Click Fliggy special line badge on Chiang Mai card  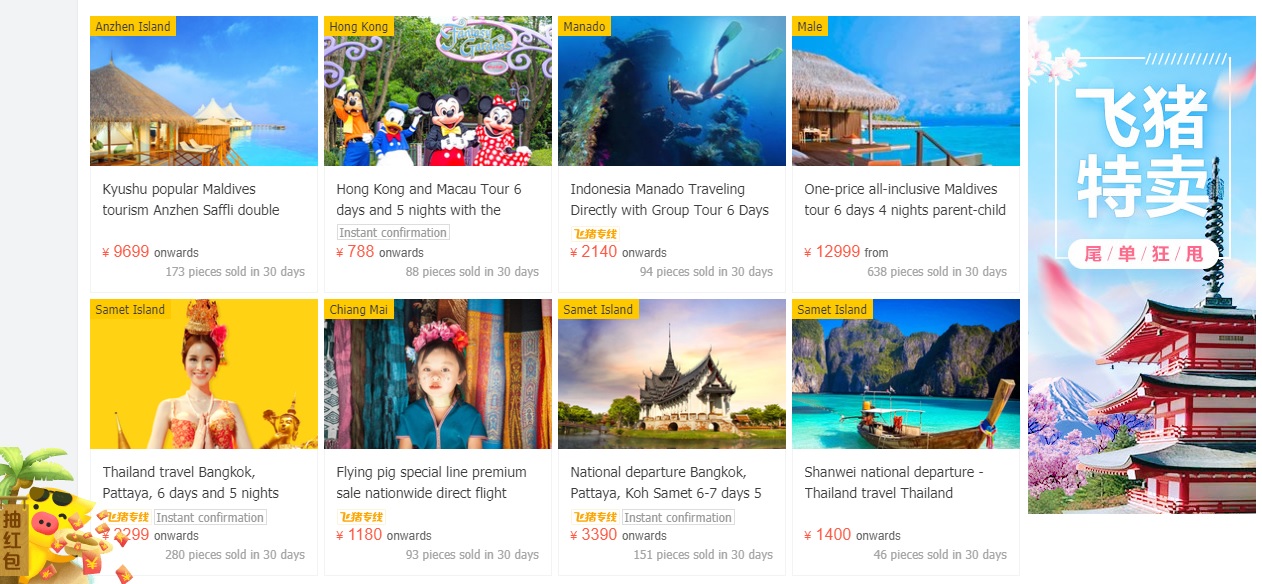361,517
